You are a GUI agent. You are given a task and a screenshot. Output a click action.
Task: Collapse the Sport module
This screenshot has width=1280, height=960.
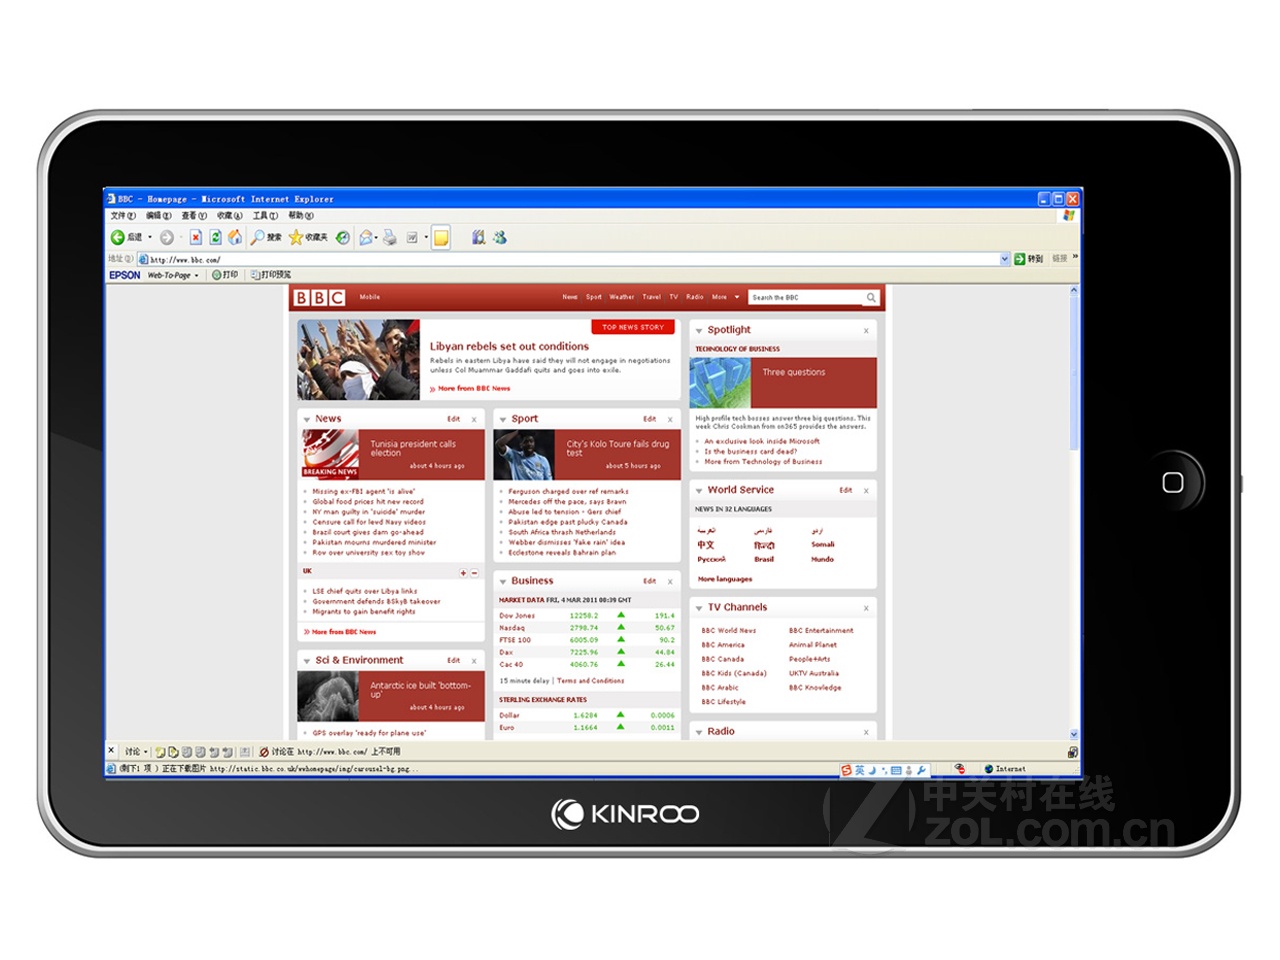[x=502, y=420]
